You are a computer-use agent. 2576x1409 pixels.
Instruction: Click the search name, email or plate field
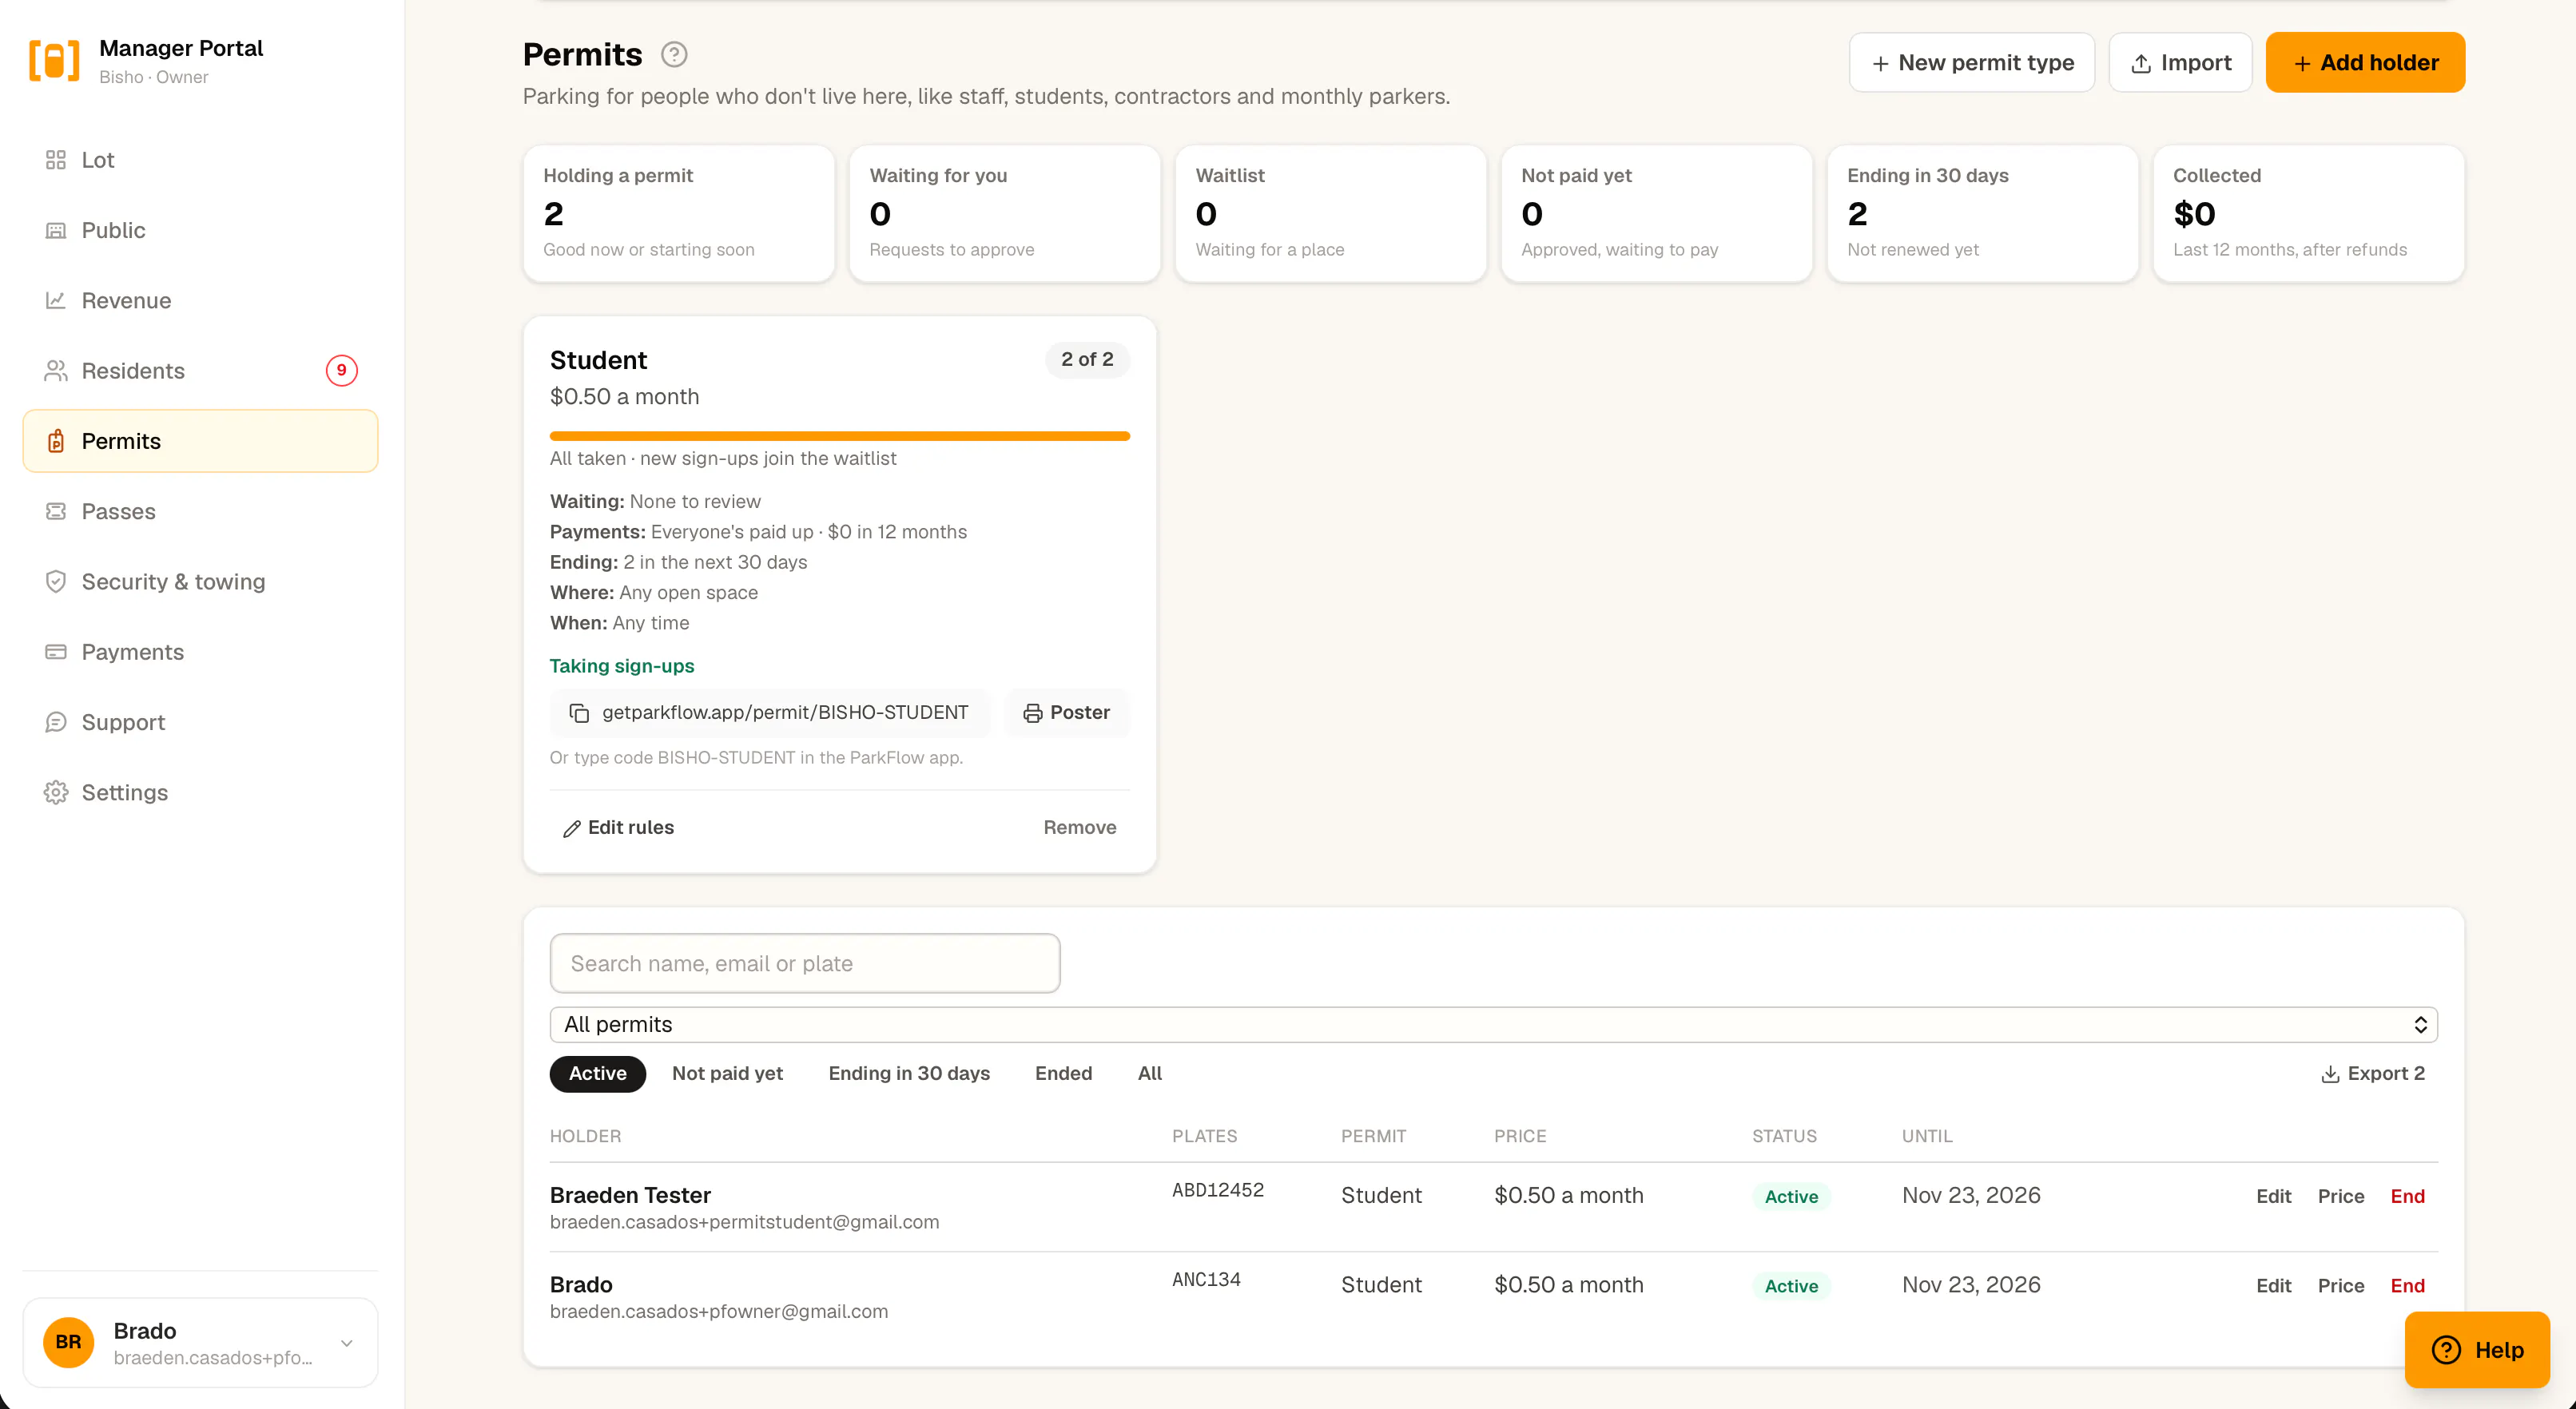pos(805,963)
